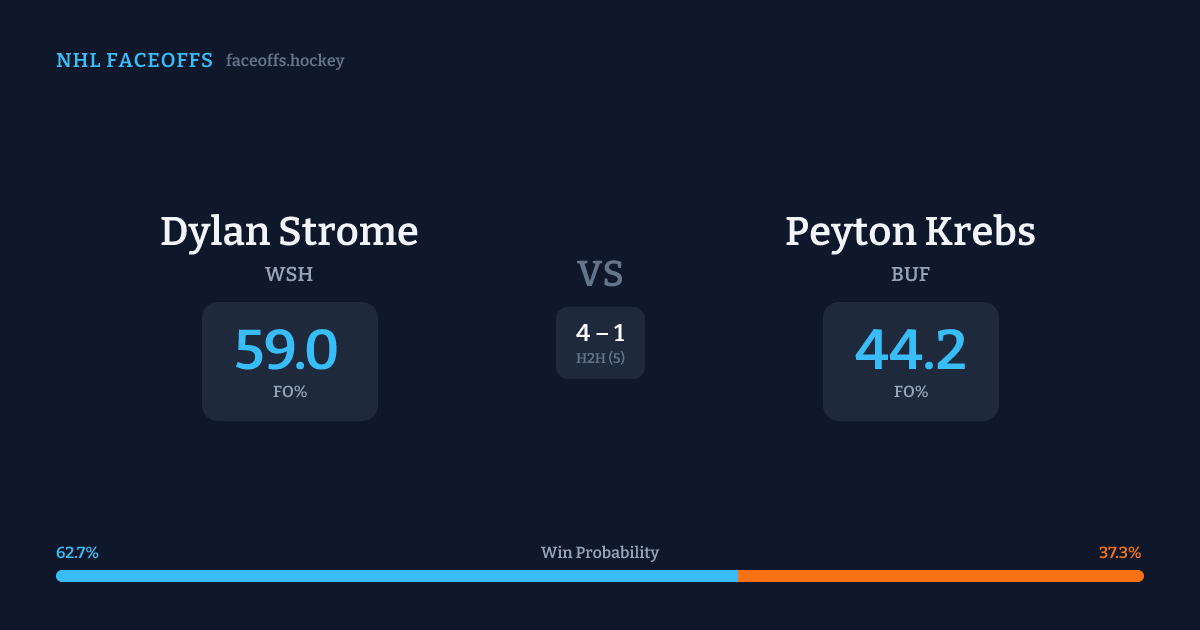
Task: Click the FO% label under 44.2
Action: 911,392
